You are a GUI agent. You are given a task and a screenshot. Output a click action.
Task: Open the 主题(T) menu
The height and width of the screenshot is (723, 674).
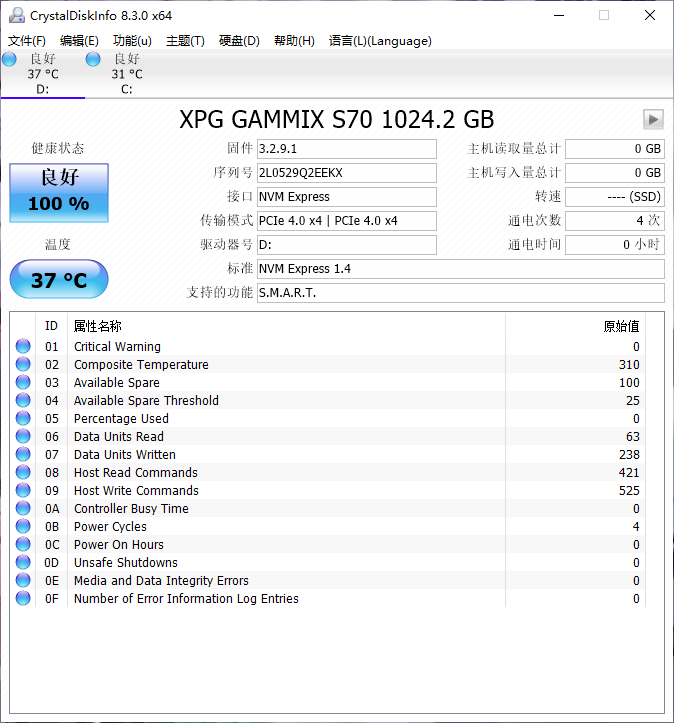coord(185,41)
